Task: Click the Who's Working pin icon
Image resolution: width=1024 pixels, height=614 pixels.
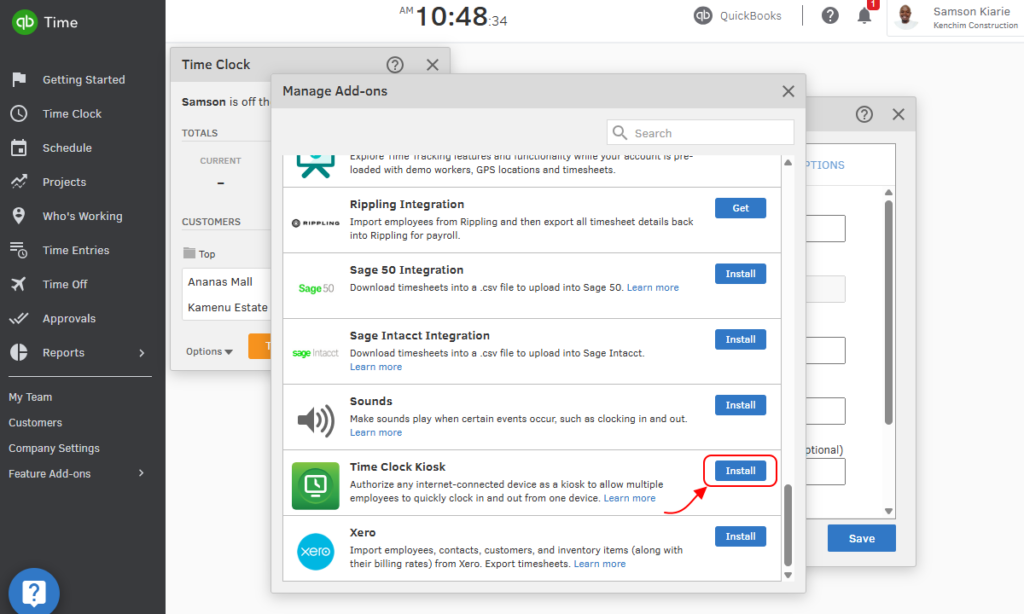Action: [19, 216]
